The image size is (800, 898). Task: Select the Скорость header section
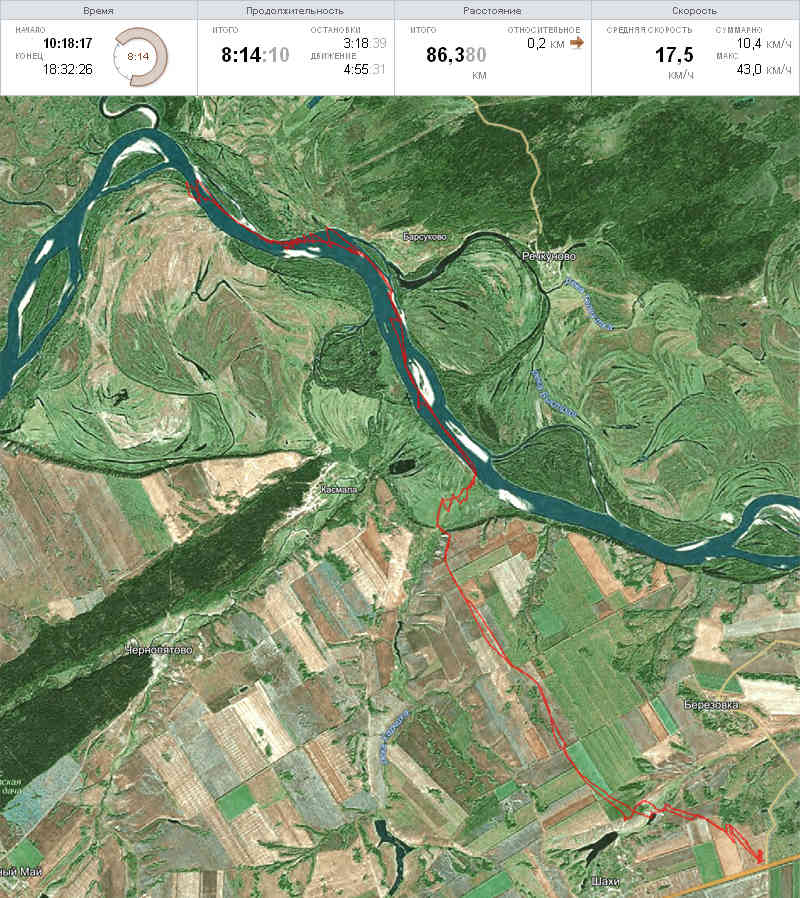click(x=695, y=10)
